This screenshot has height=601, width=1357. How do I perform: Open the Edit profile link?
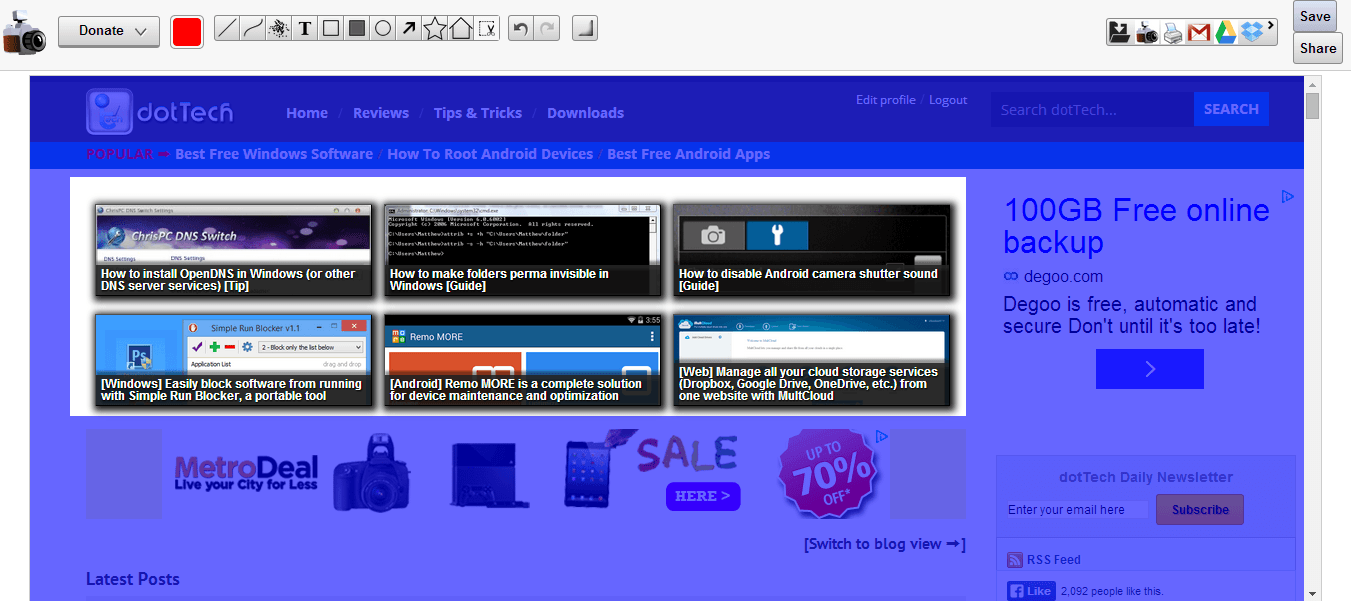[886, 100]
